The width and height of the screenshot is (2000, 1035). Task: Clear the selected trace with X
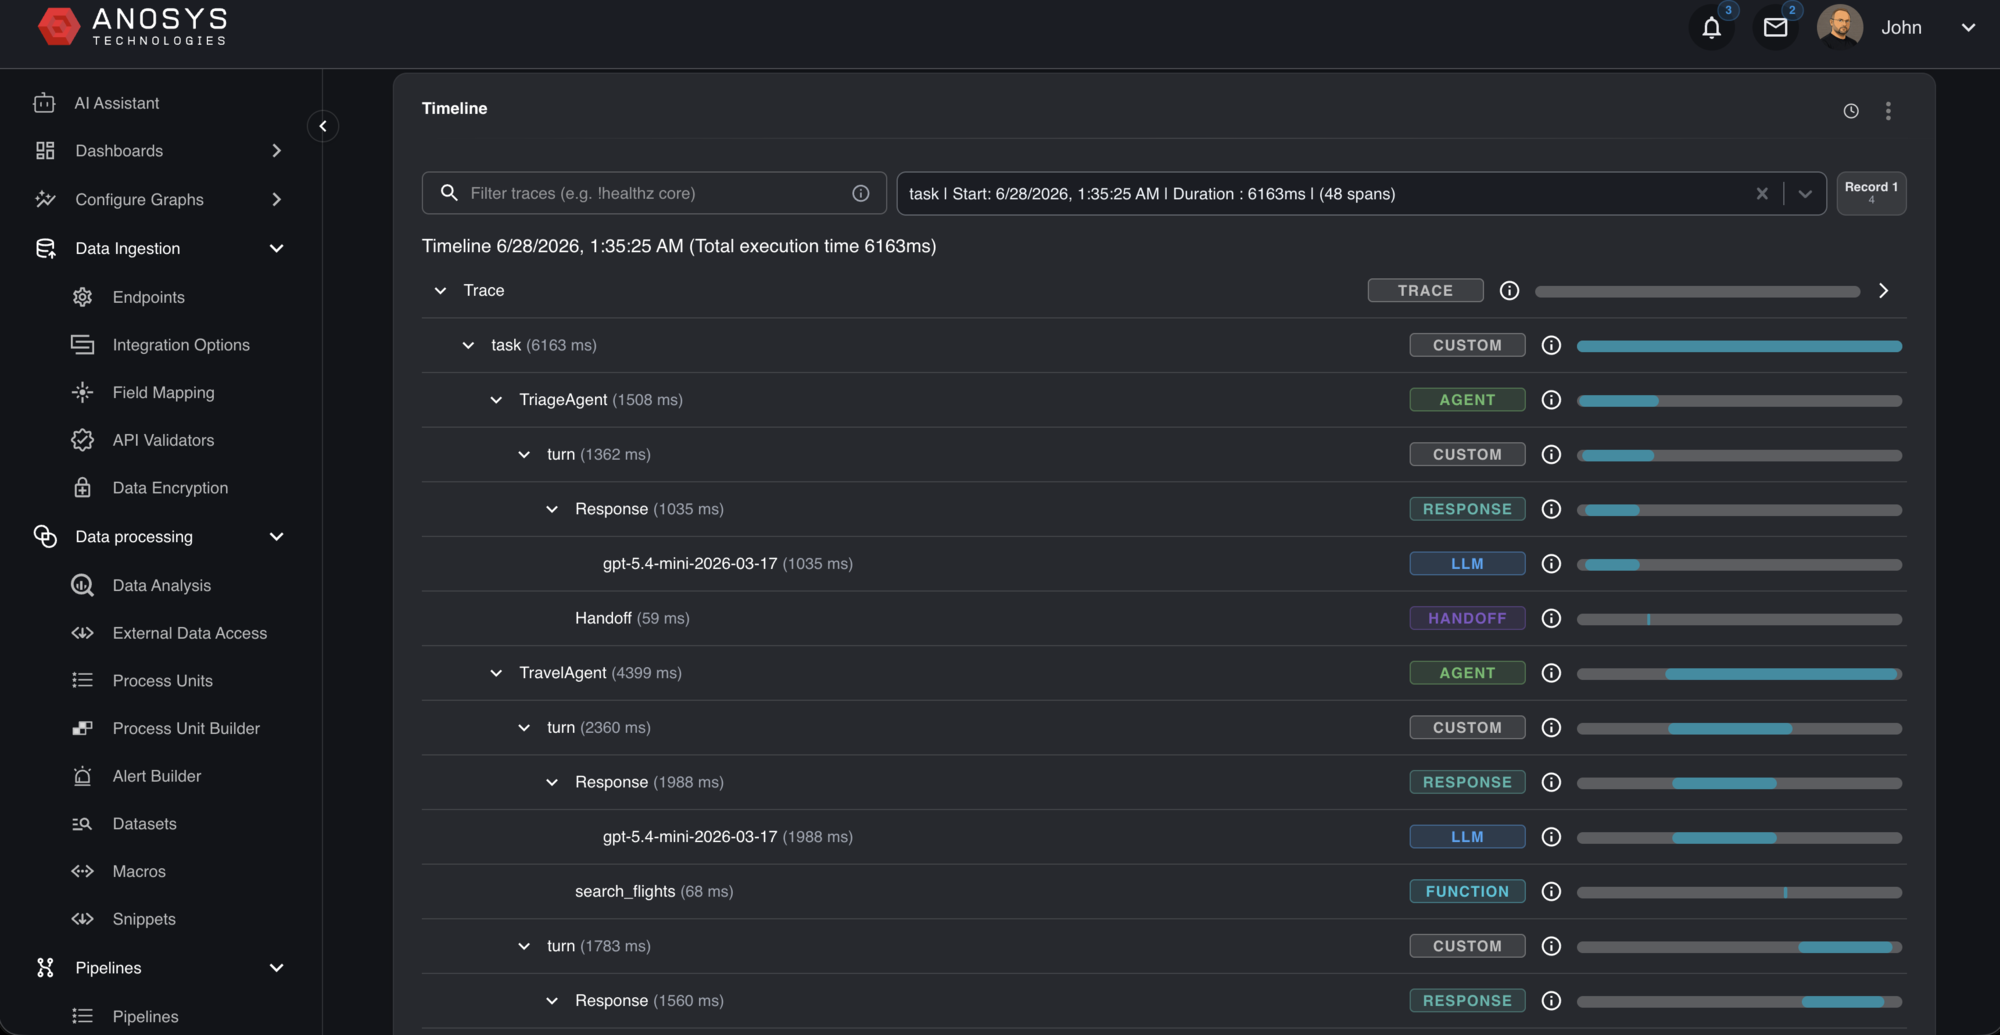(1762, 194)
